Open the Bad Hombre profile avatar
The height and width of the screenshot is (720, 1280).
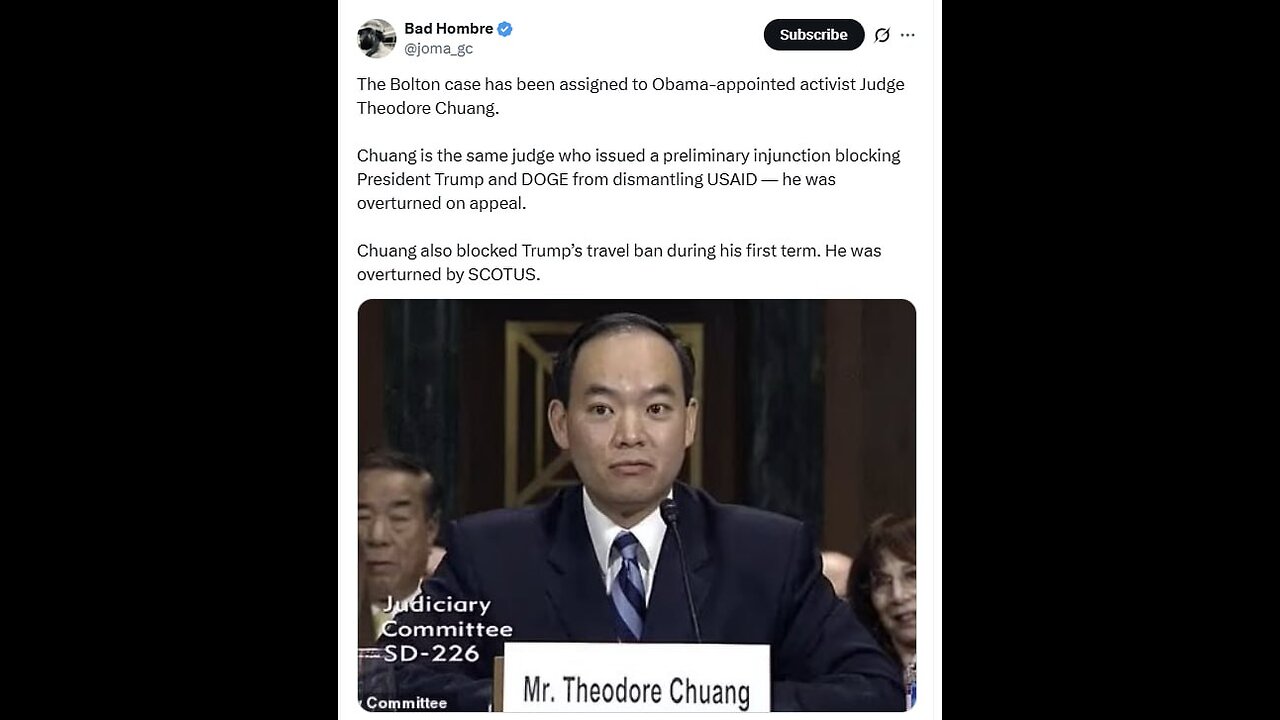click(377, 38)
